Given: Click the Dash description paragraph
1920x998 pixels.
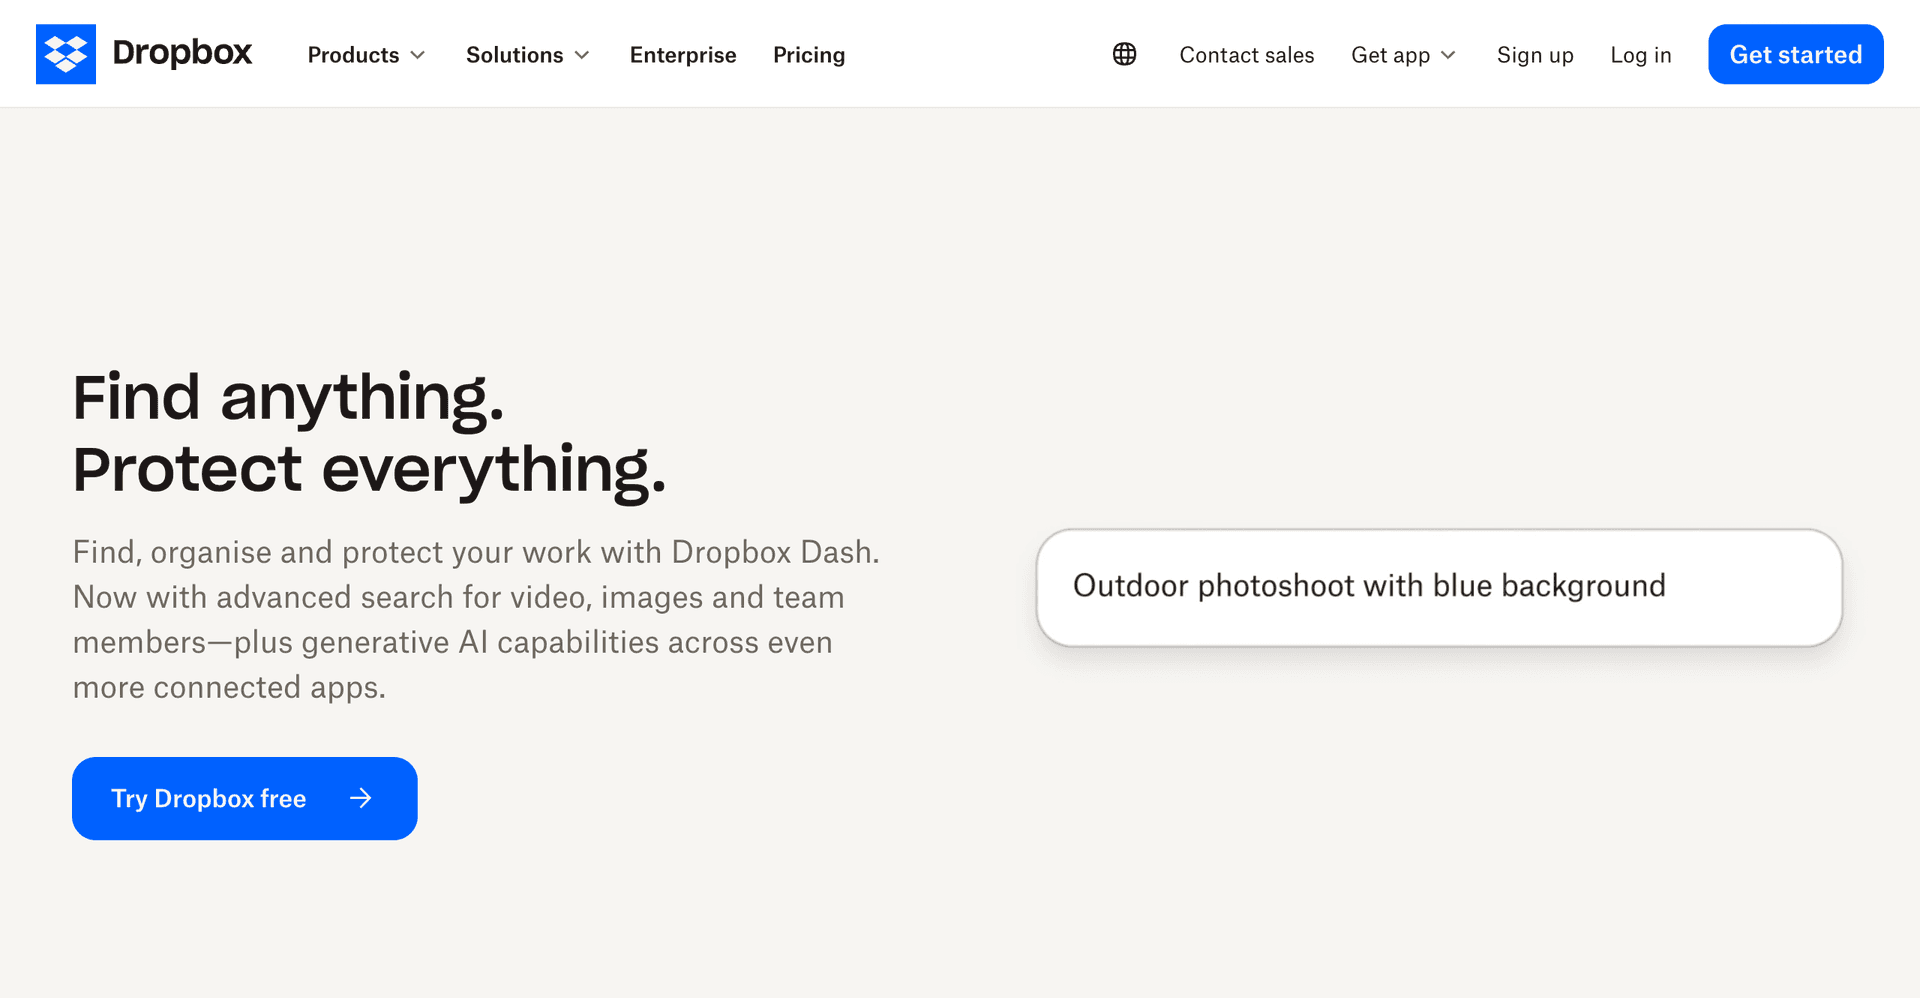Looking at the screenshot, I should click(476, 619).
